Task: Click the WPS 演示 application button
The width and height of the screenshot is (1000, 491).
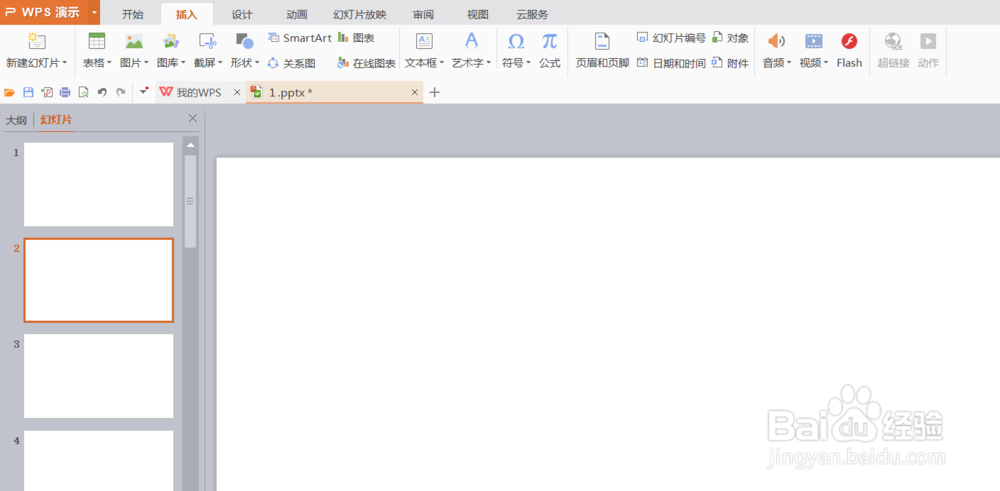Action: pyautogui.click(x=45, y=12)
